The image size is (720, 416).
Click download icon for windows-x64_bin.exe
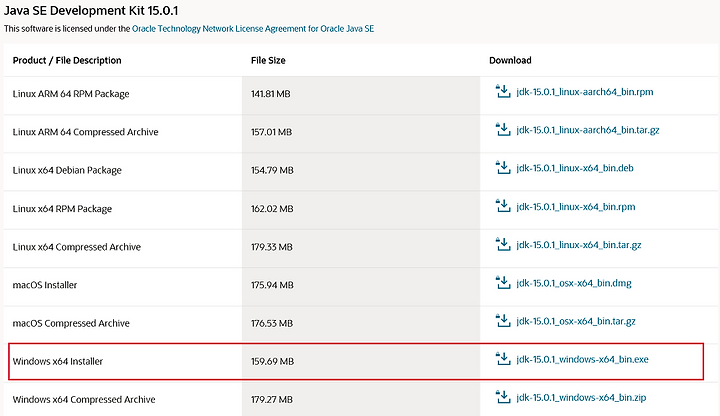pos(503,359)
